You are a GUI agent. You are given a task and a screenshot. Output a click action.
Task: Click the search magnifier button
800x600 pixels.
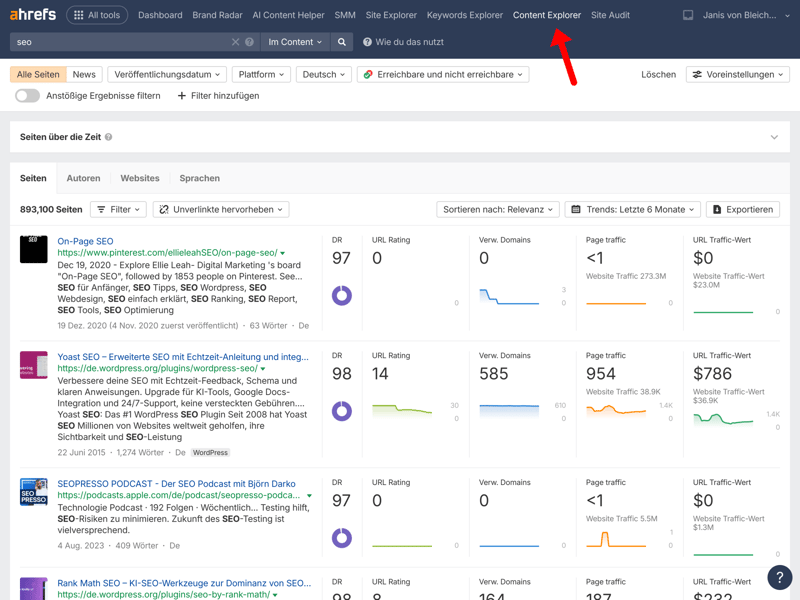tap(342, 42)
